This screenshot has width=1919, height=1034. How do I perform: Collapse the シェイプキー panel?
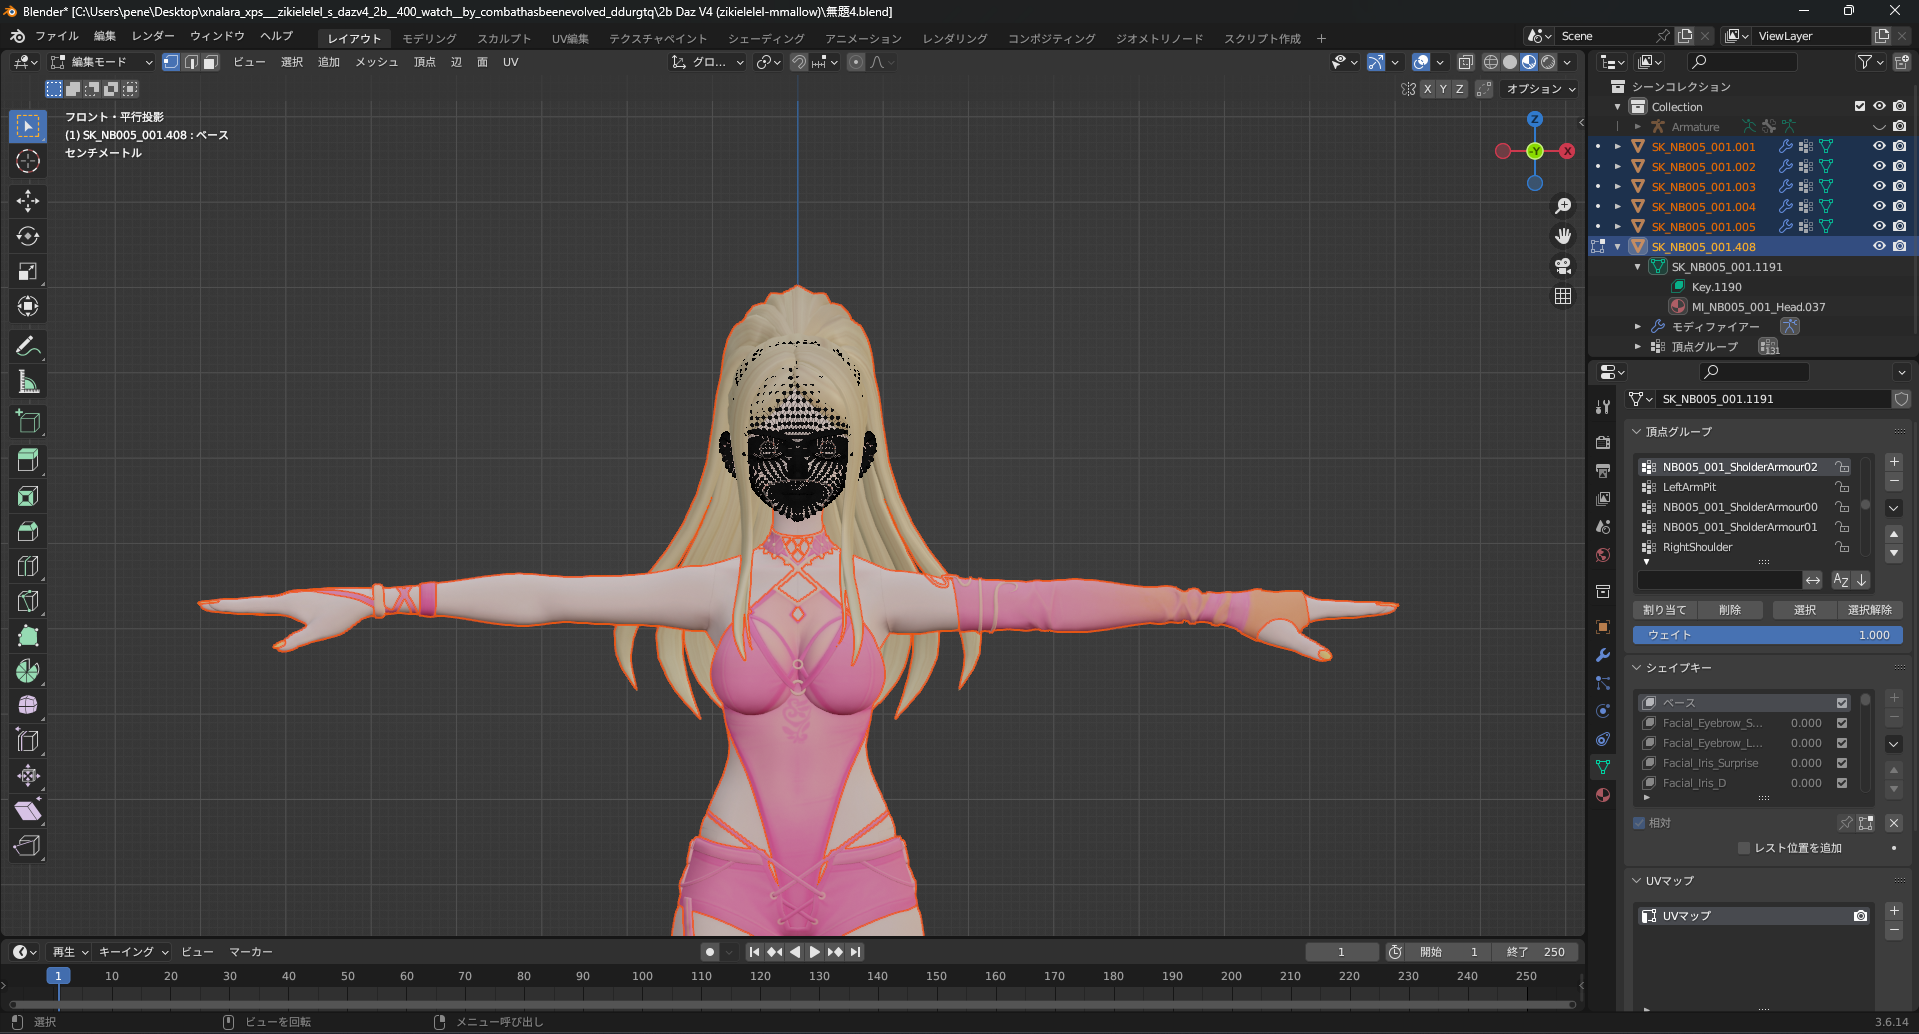1637,668
